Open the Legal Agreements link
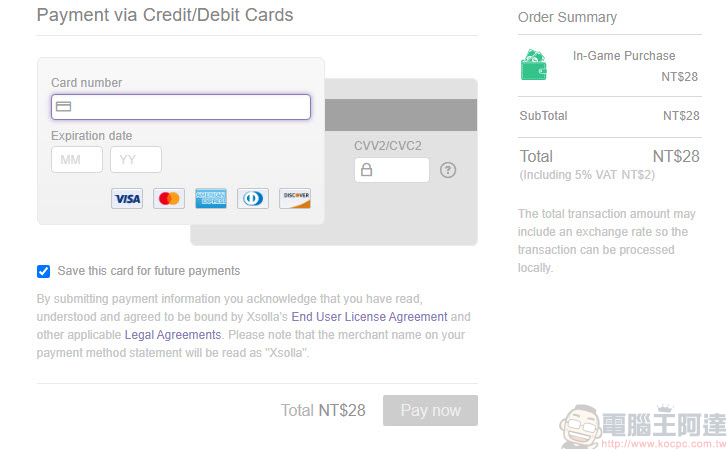 173,335
